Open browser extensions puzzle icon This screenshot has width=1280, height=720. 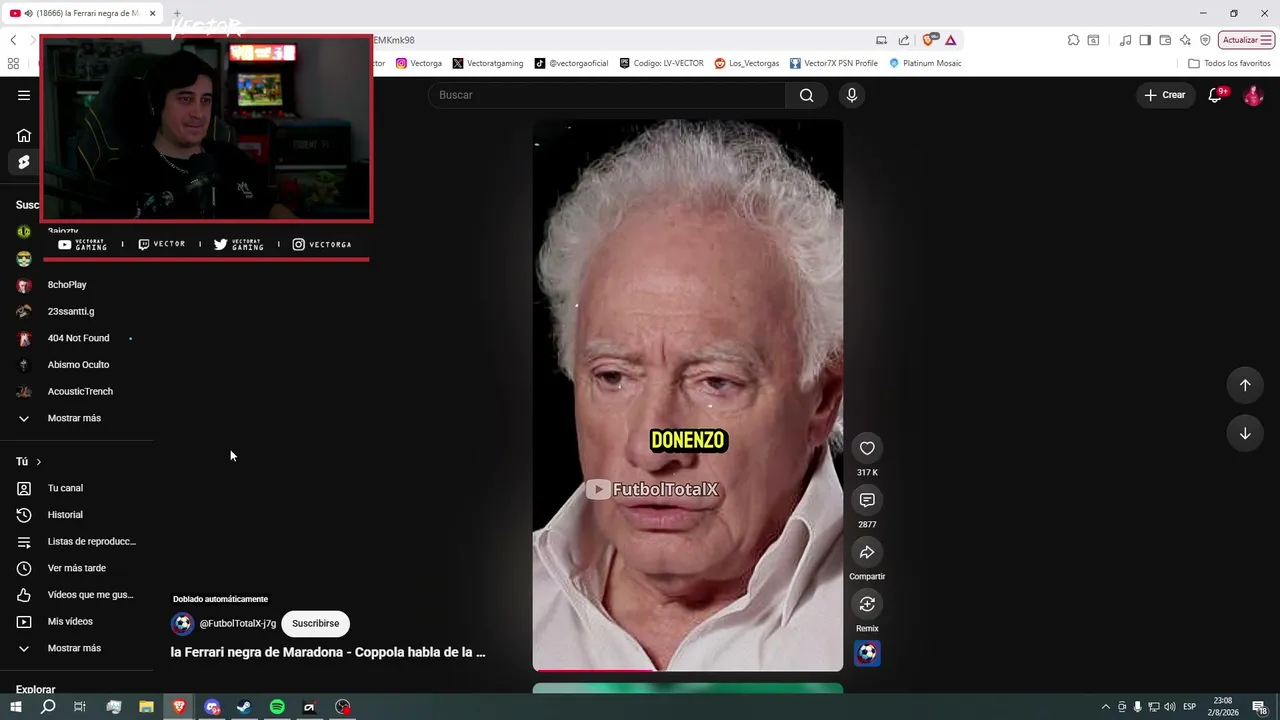point(1073,40)
